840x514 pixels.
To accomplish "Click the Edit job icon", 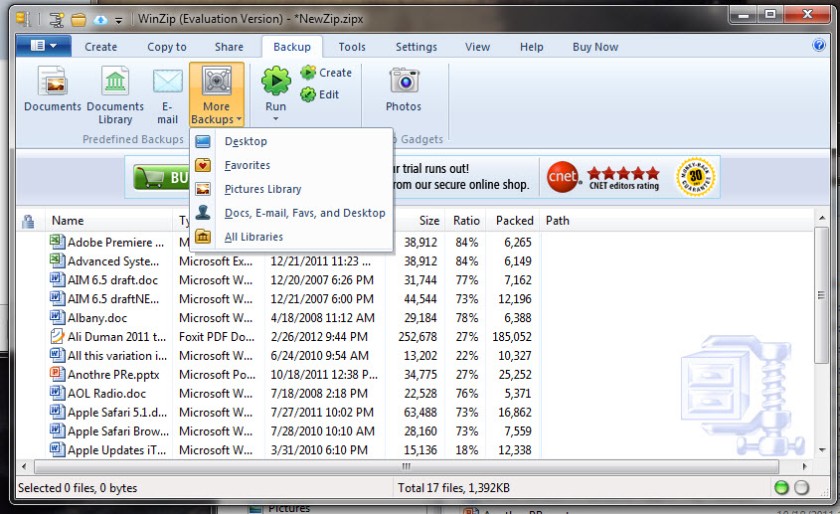I will [x=308, y=95].
